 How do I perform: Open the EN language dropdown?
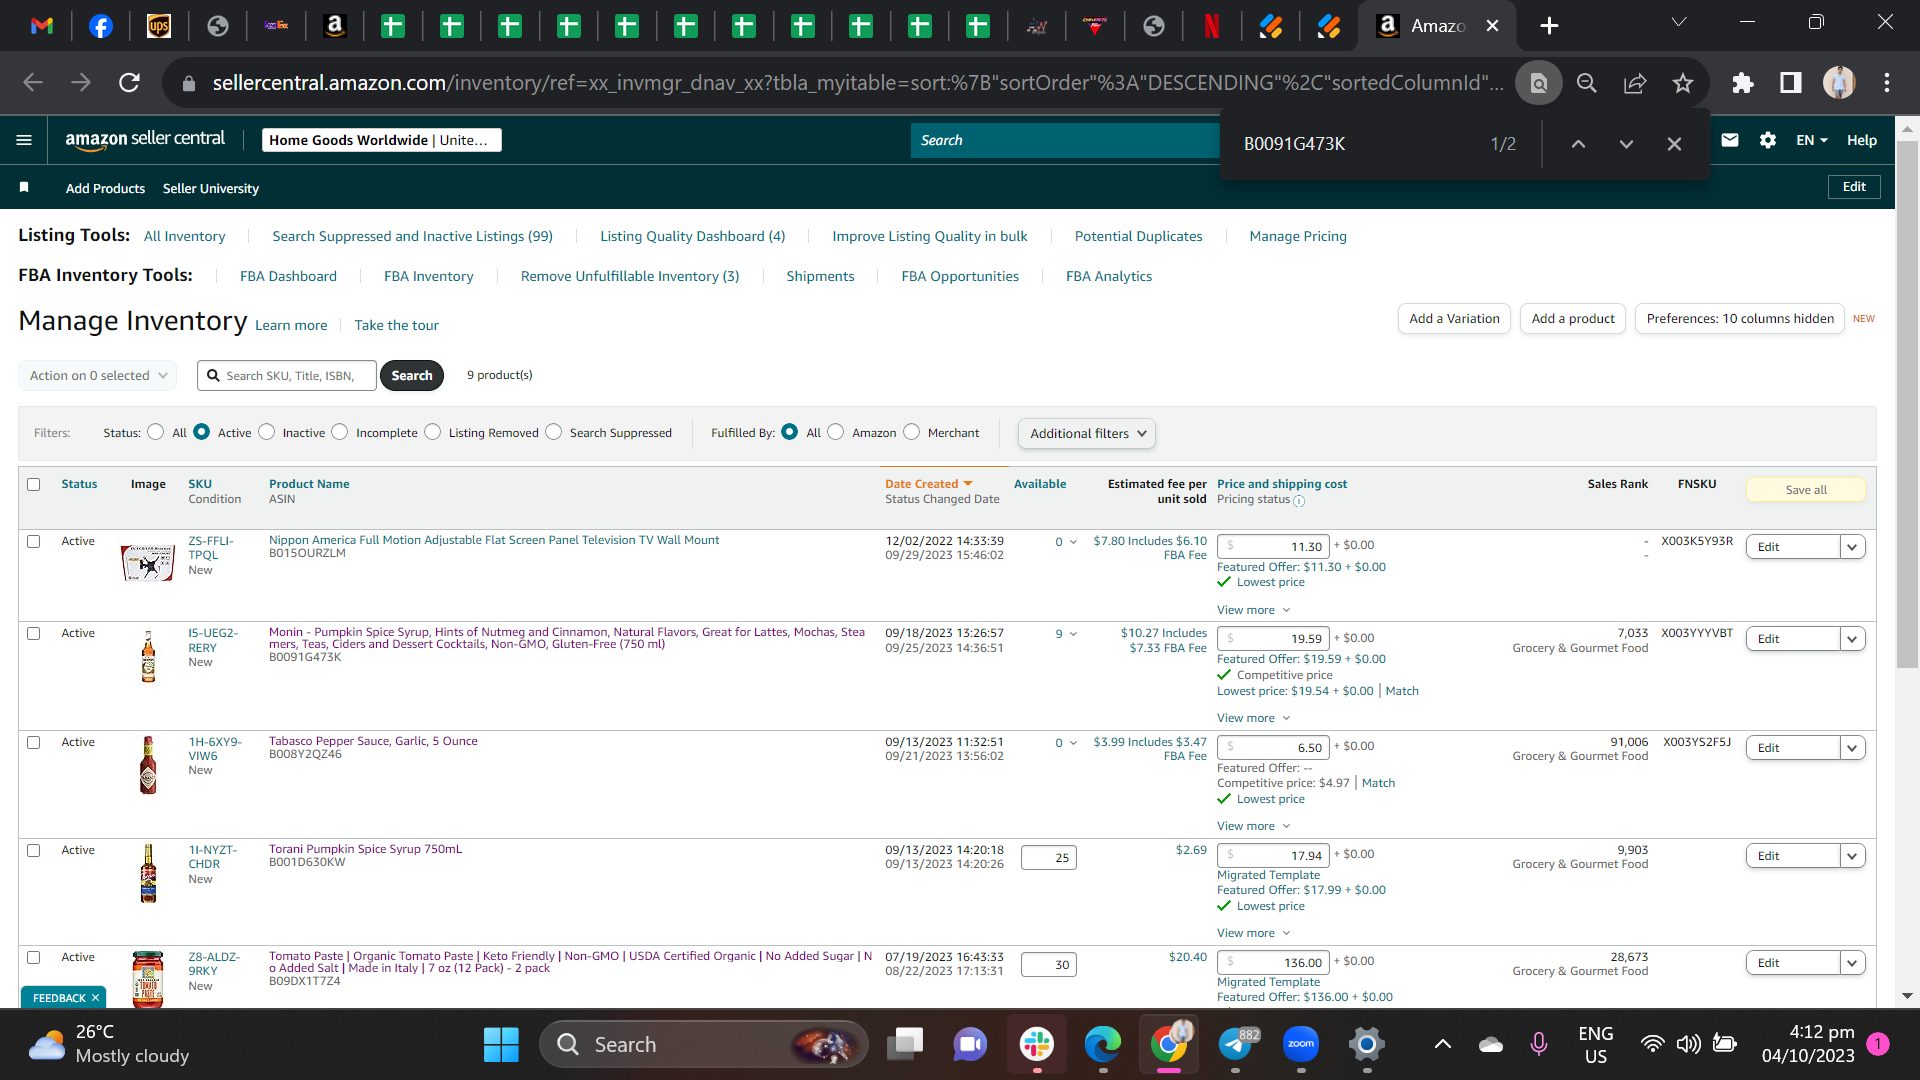pyautogui.click(x=1812, y=140)
